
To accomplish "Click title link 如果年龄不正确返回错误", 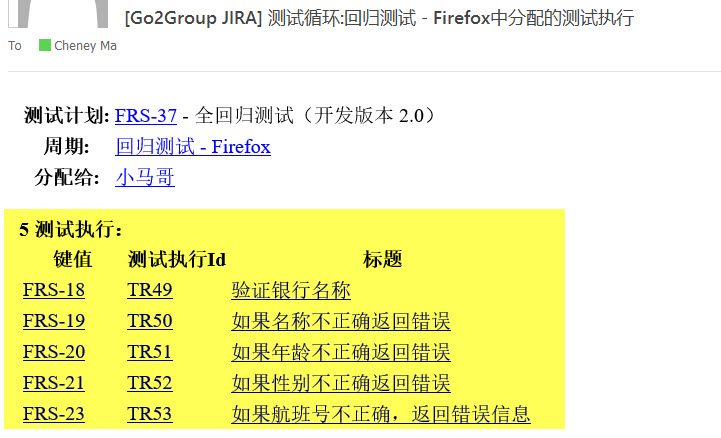I will point(341,352).
